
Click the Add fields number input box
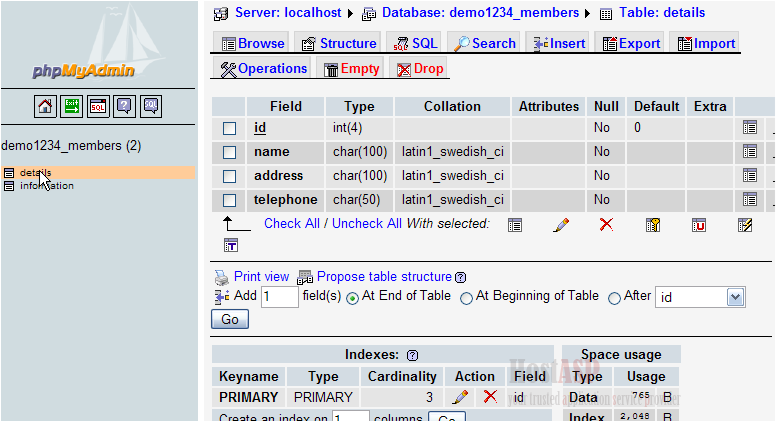[279, 297]
